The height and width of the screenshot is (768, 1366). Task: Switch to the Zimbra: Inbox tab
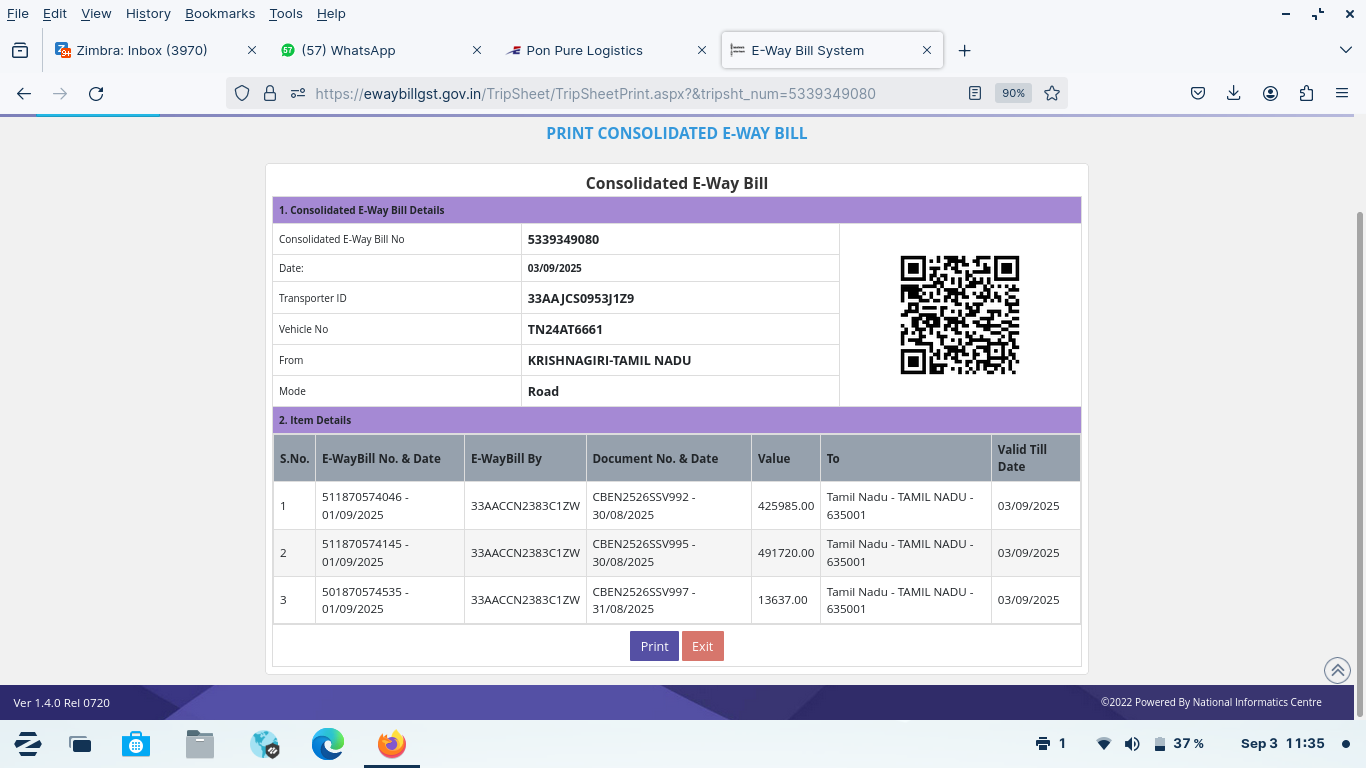pyautogui.click(x=142, y=50)
